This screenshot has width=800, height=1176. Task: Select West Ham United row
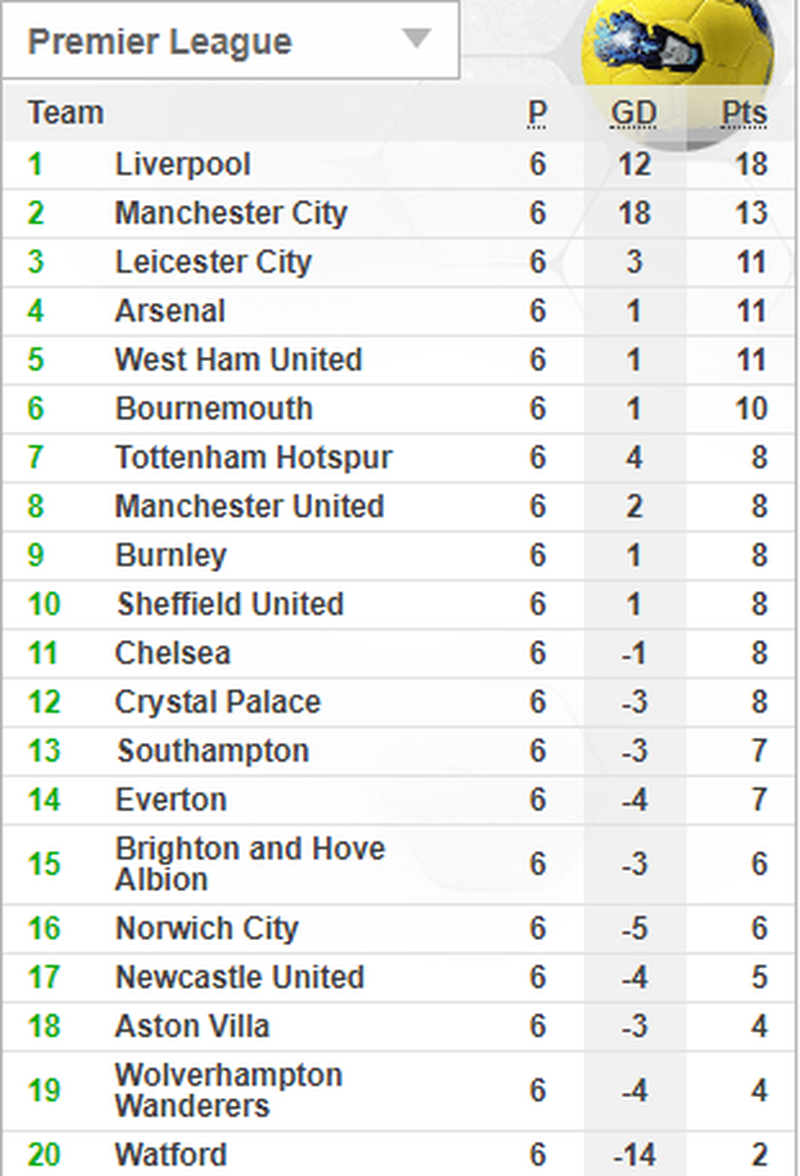(x=238, y=360)
